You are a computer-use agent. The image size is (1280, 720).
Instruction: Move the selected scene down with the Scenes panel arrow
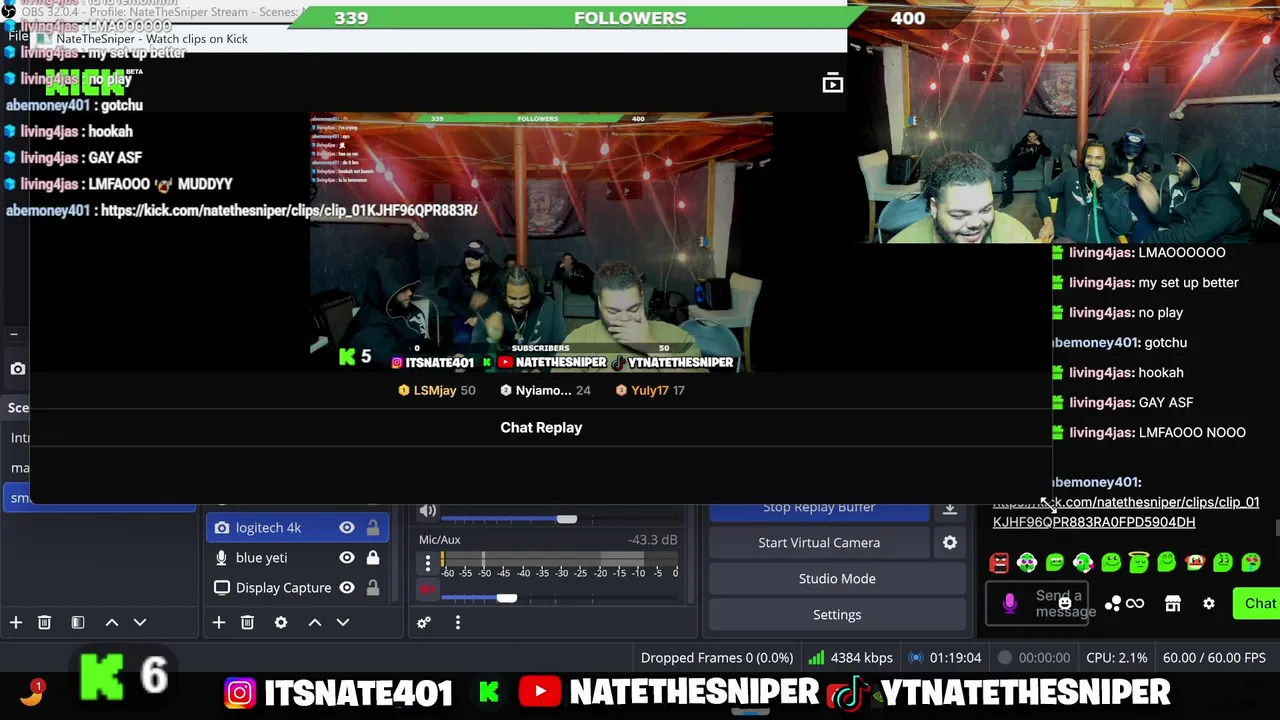tap(140, 622)
